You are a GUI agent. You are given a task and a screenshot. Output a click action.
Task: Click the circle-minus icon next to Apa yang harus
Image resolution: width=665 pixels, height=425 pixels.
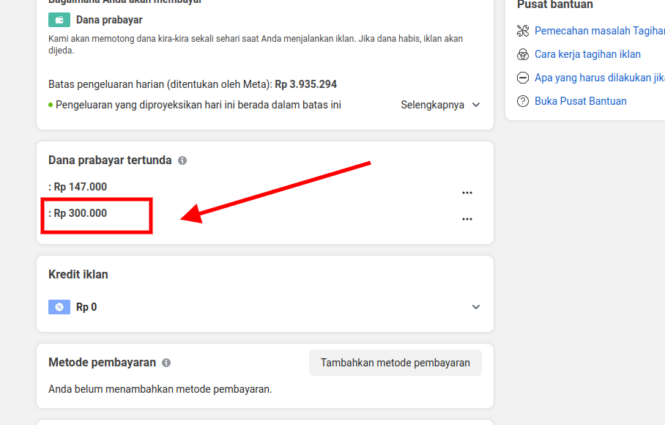click(x=523, y=78)
